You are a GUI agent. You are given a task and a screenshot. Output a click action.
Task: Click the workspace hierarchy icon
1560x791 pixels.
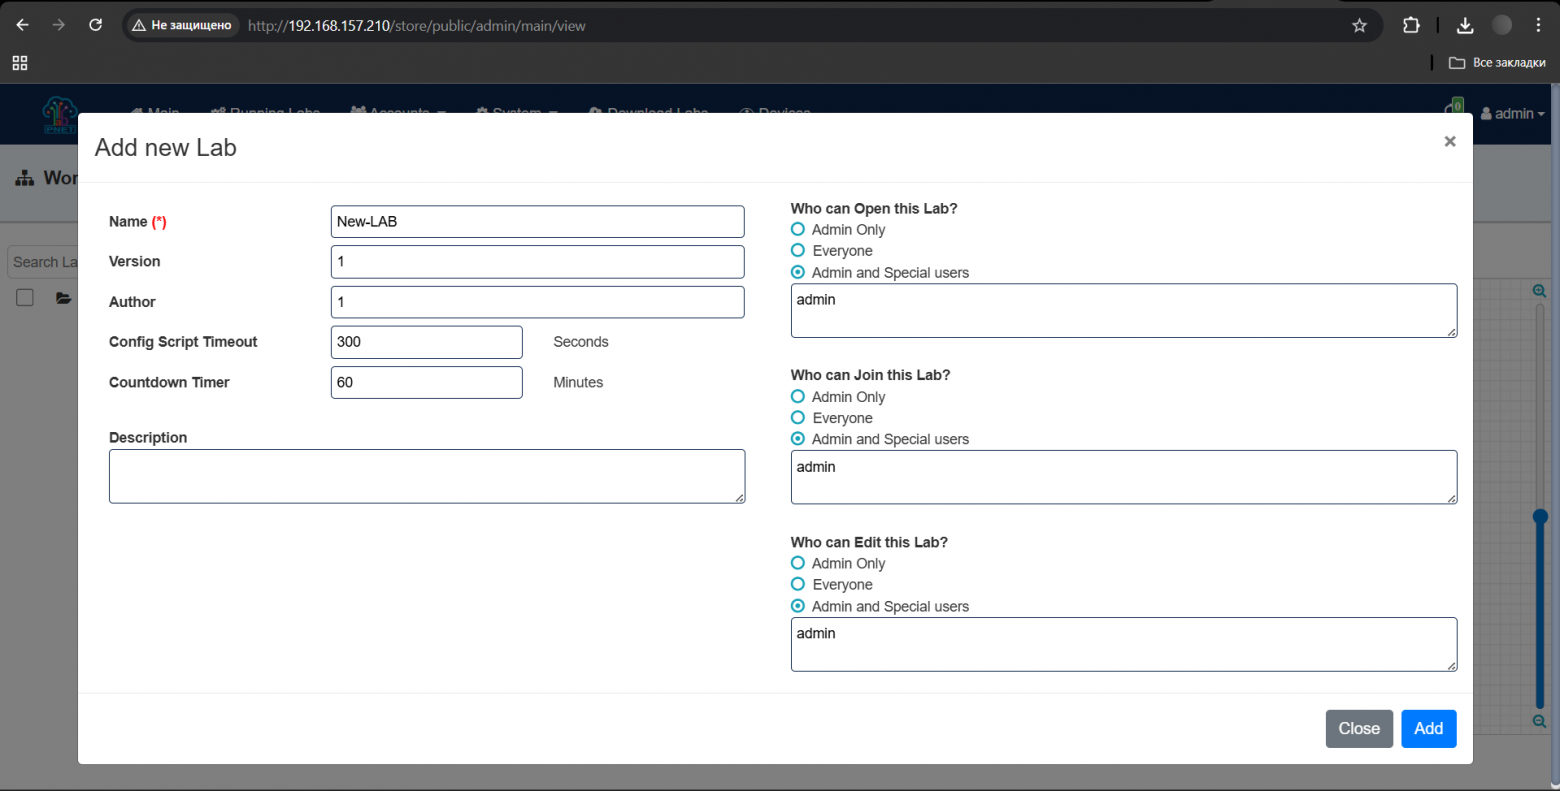click(25, 178)
